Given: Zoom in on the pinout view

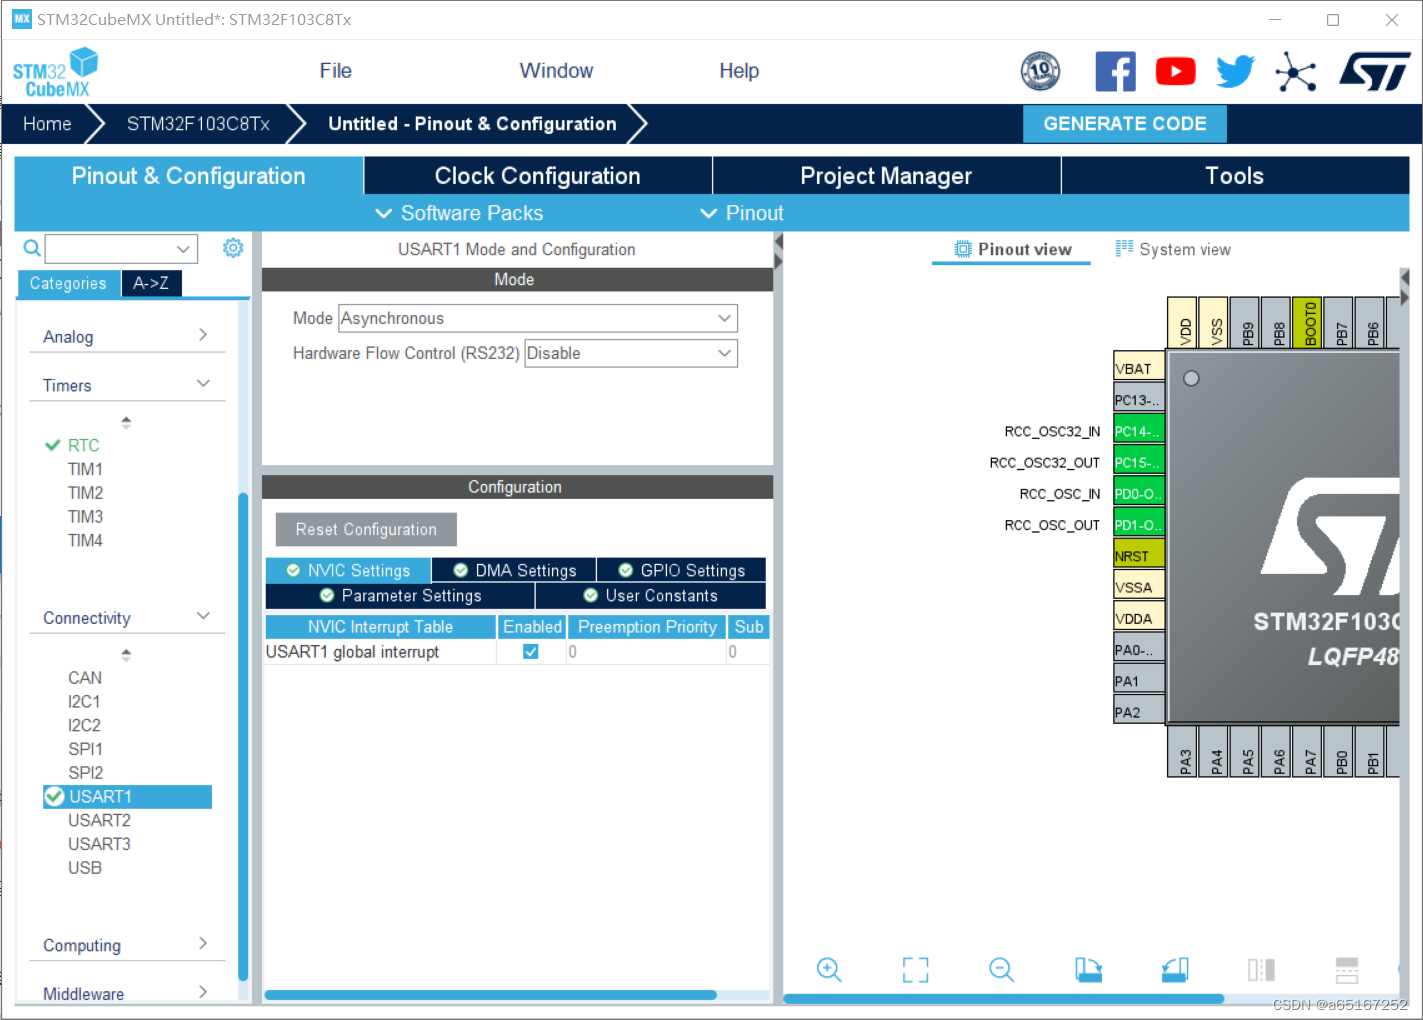Looking at the screenshot, I should click(829, 969).
